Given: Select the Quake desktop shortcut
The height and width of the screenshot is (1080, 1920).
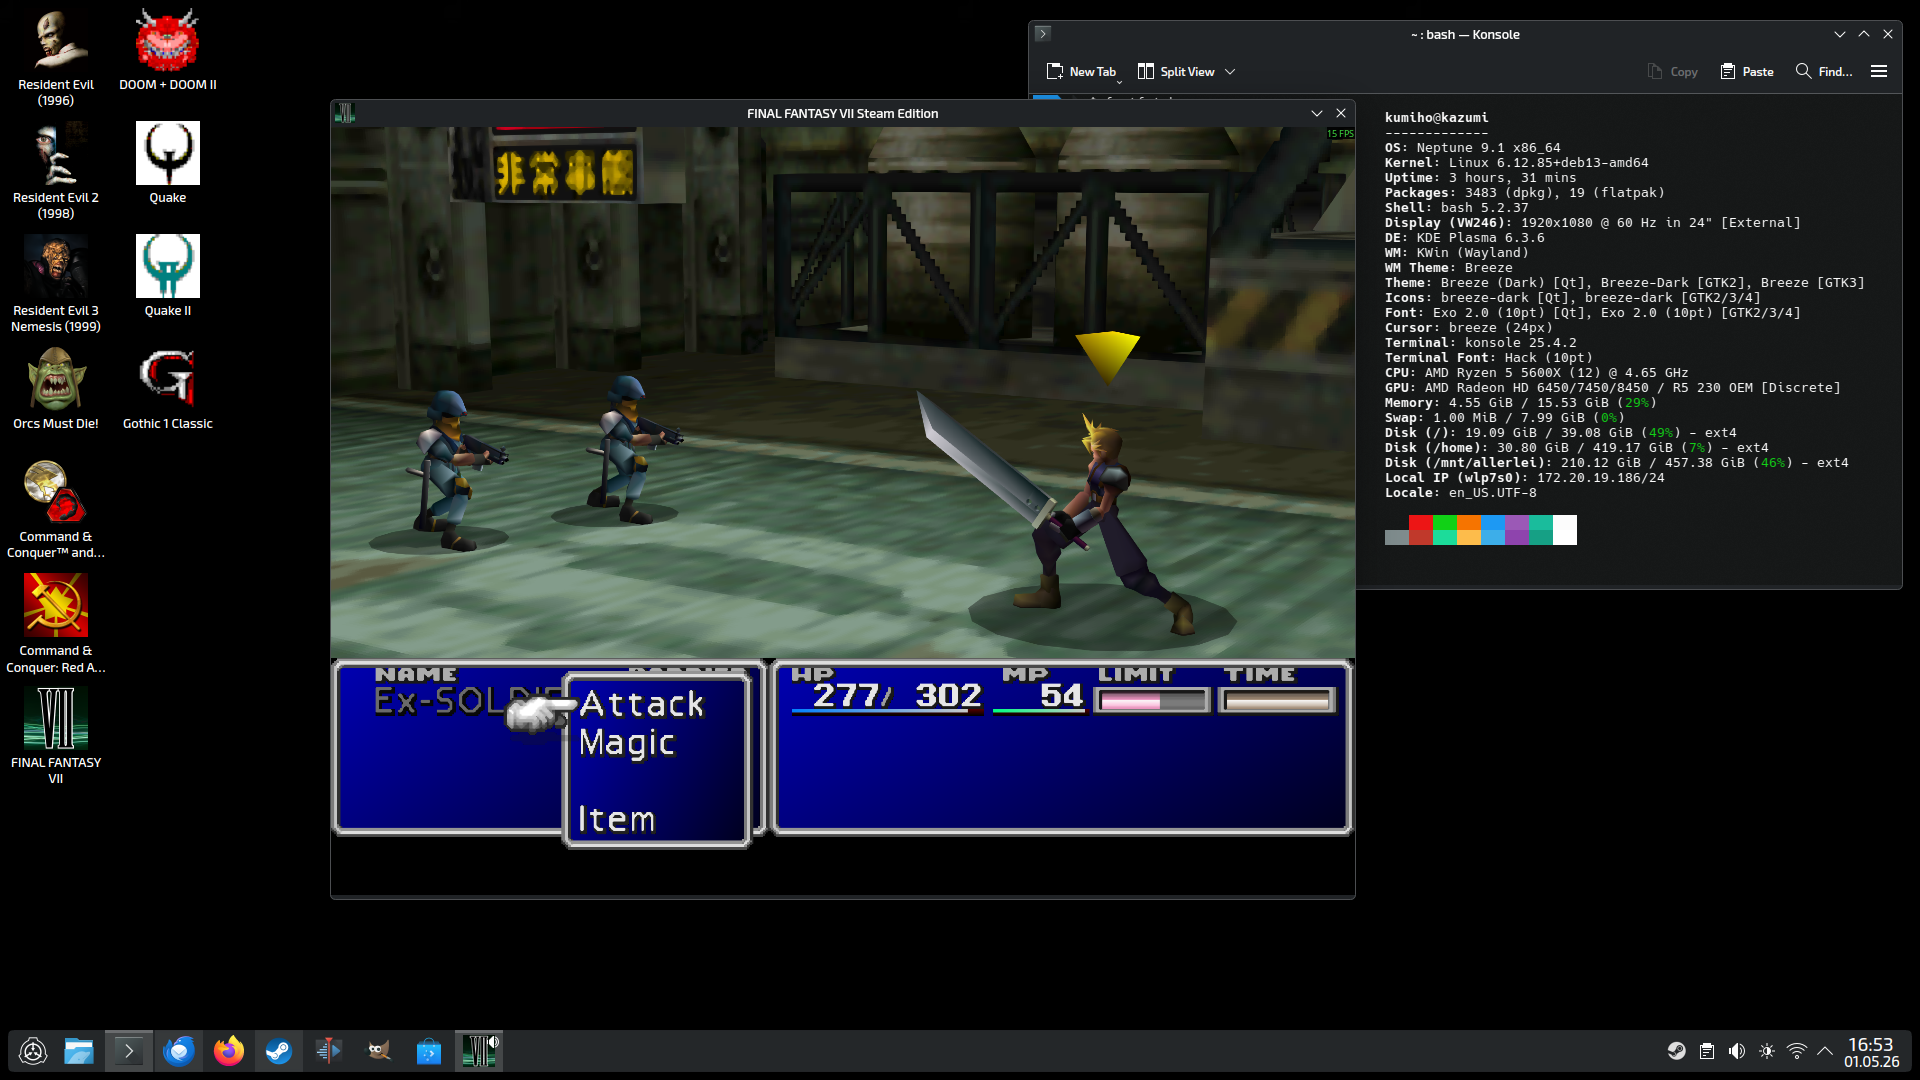Looking at the screenshot, I should click(x=168, y=164).
